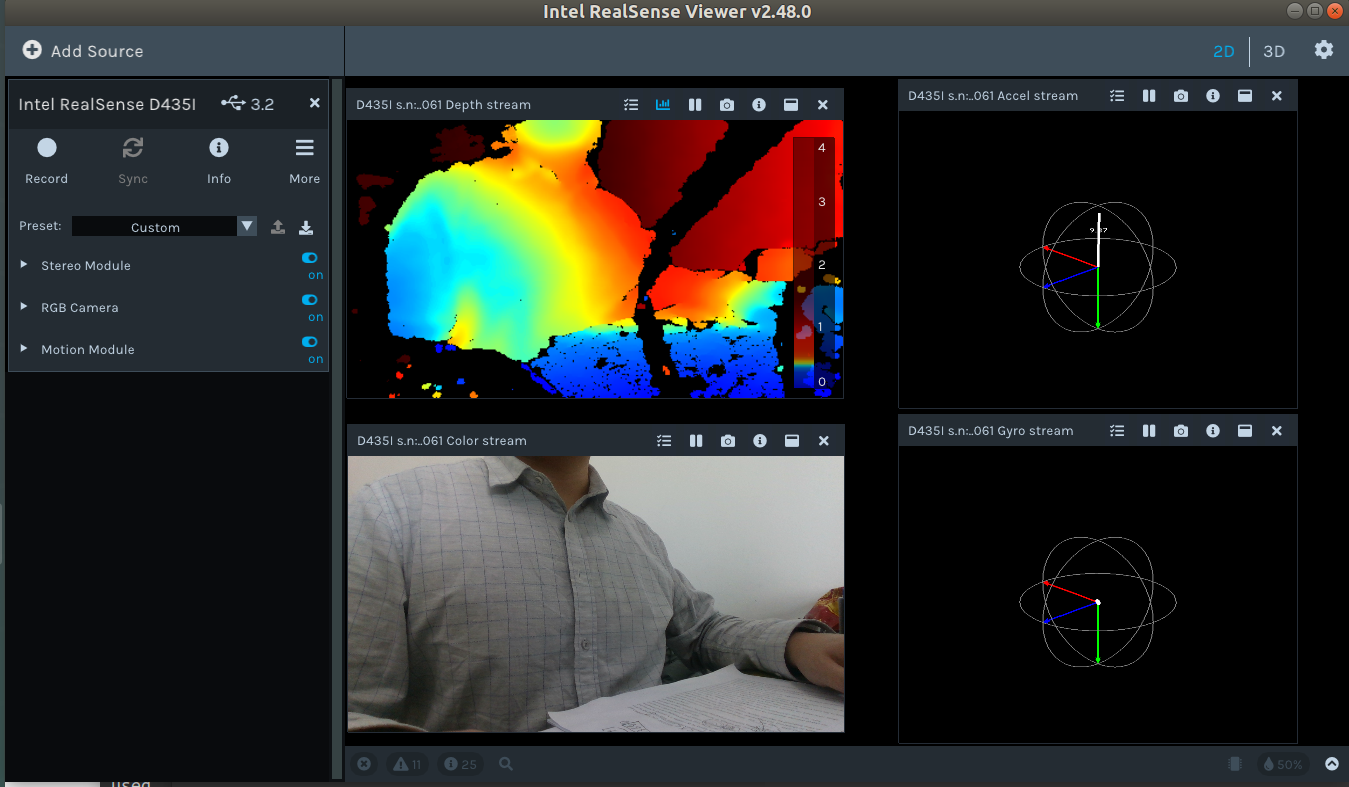This screenshot has width=1349, height=787.
Task: Click the log search magnifier icon
Action: coord(506,764)
